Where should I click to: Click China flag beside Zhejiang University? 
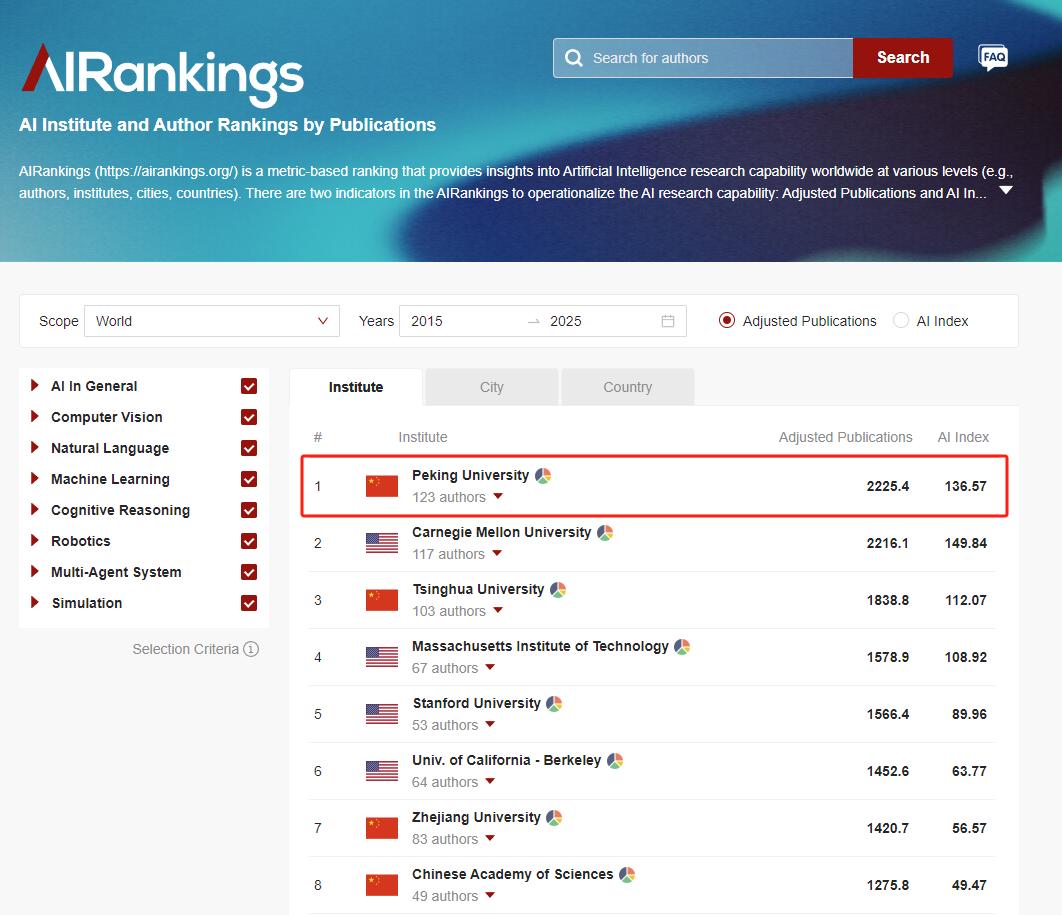point(382,827)
